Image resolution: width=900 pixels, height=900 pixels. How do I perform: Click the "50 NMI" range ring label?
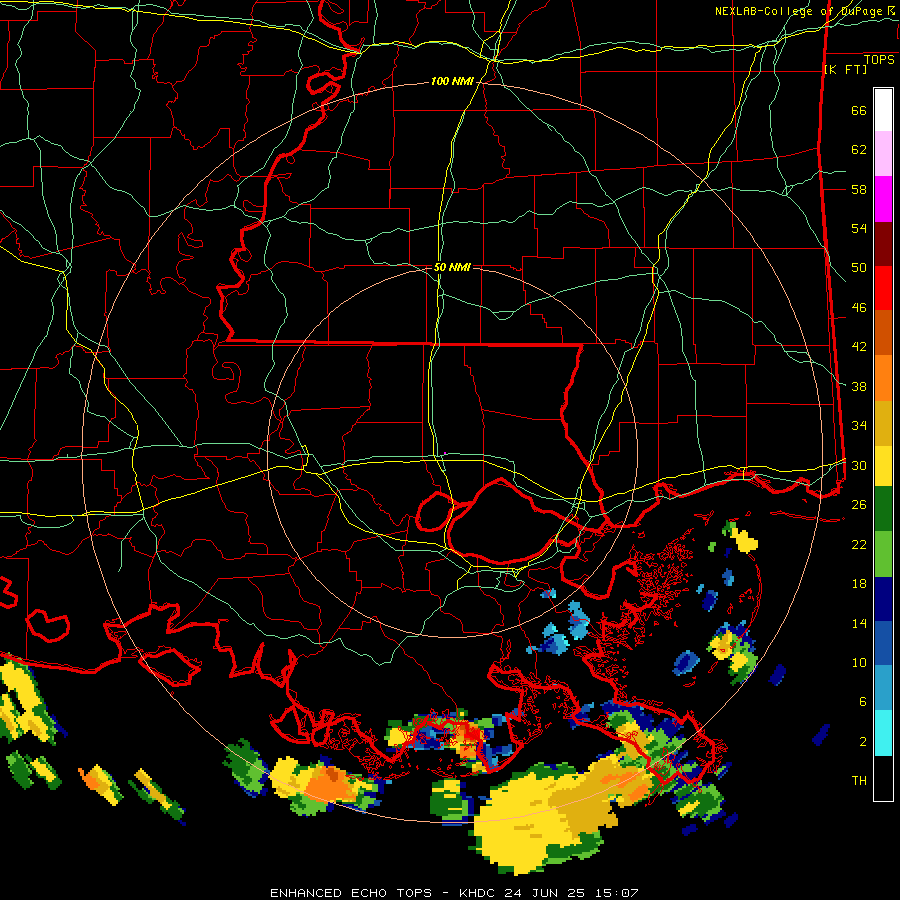[x=452, y=267]
